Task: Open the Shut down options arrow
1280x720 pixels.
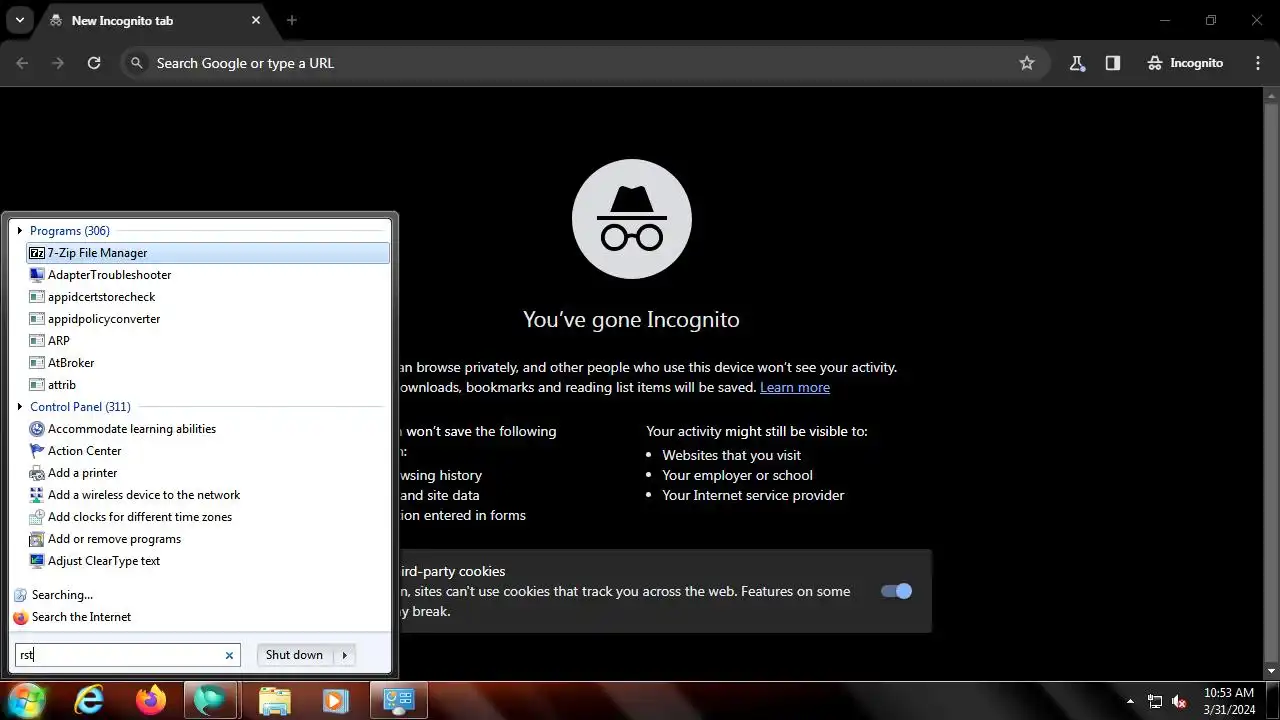Action: (344, 655)
